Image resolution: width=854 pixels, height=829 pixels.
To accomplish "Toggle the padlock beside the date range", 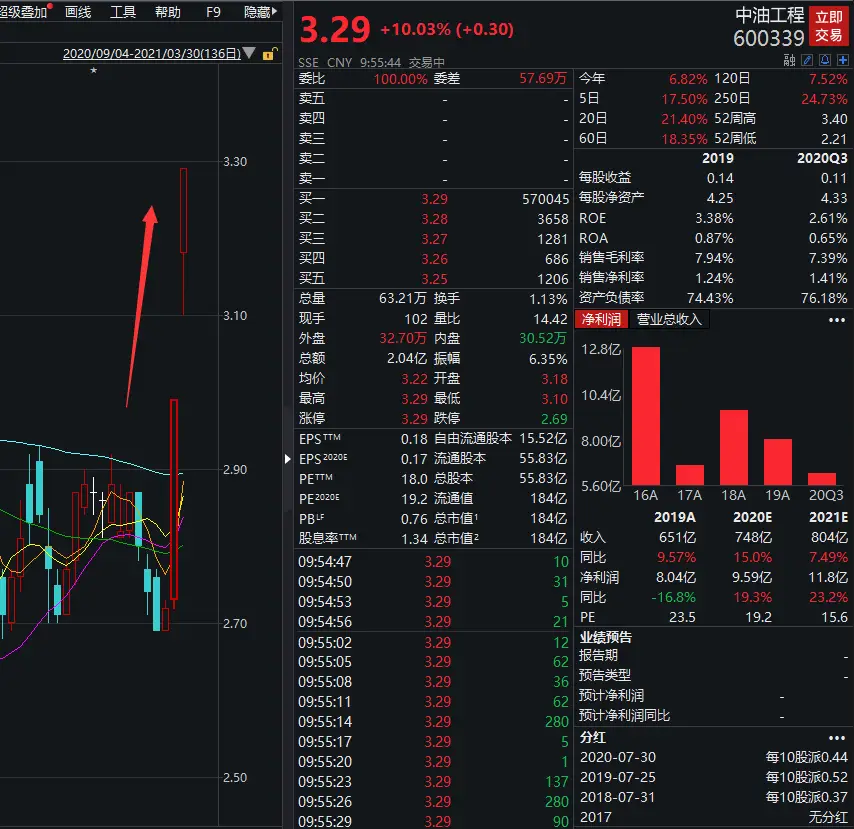I will 268,52.
